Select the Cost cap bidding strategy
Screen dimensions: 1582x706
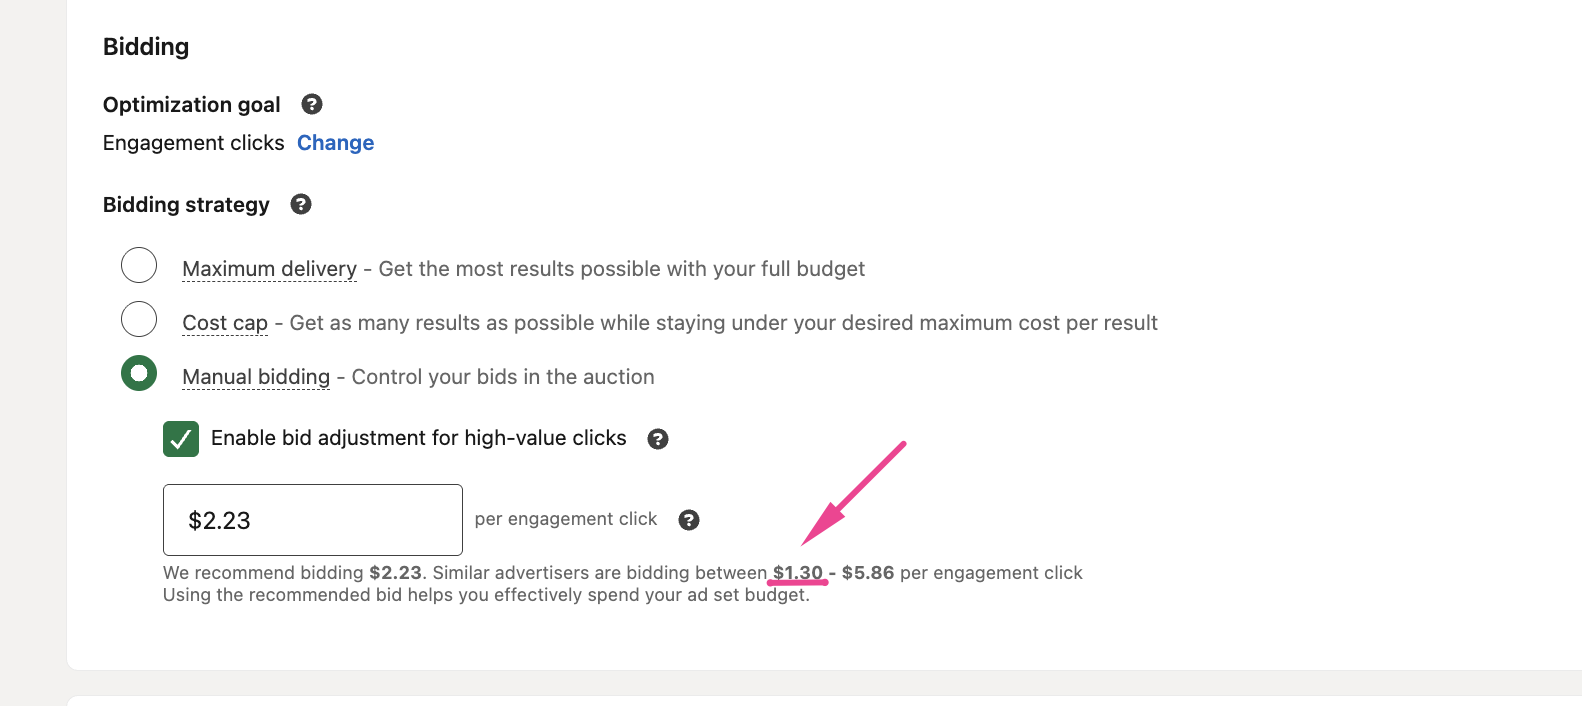139,319
